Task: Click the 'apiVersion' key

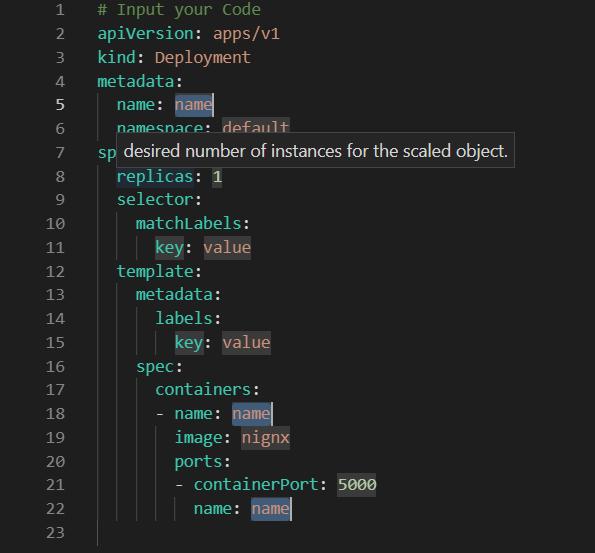Action: [145, 34]
